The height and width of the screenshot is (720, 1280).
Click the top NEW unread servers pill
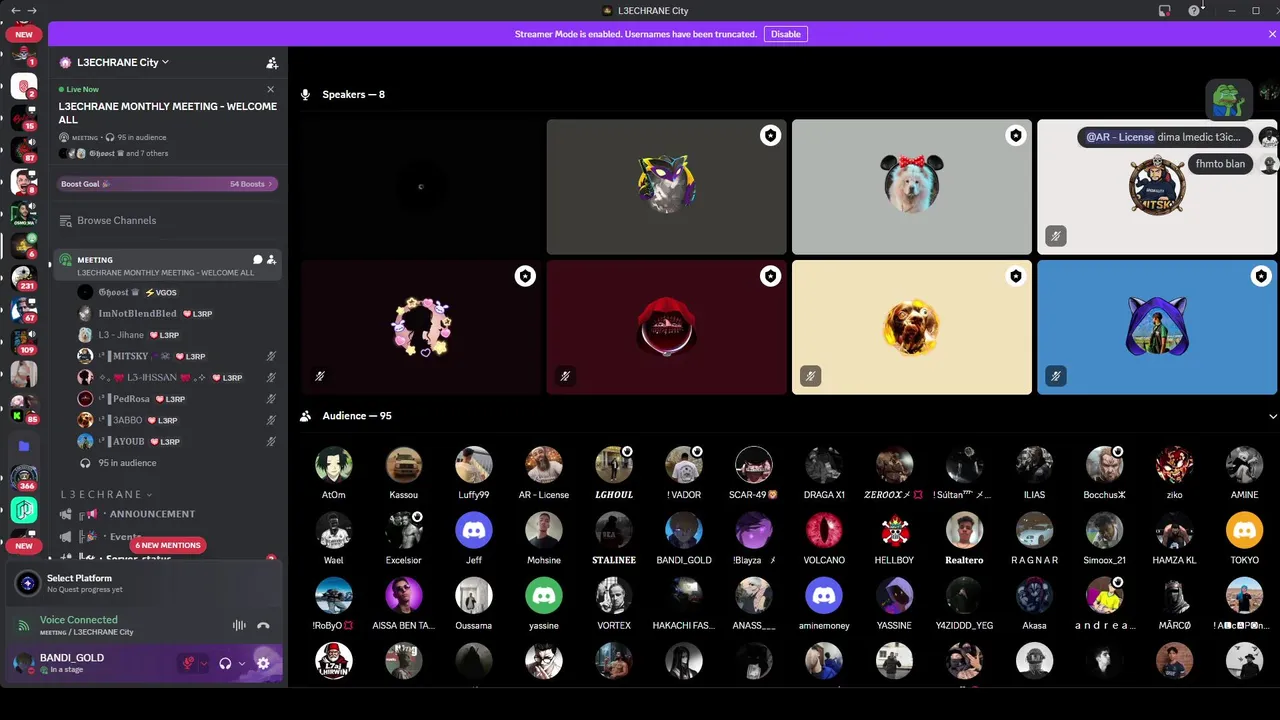click(x=24, y=34)
